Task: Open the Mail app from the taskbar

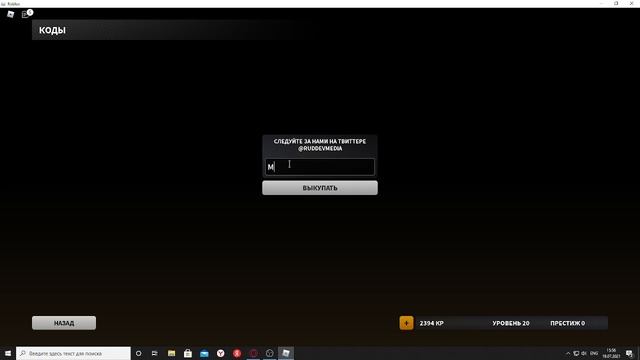Action: click(204, 353)
